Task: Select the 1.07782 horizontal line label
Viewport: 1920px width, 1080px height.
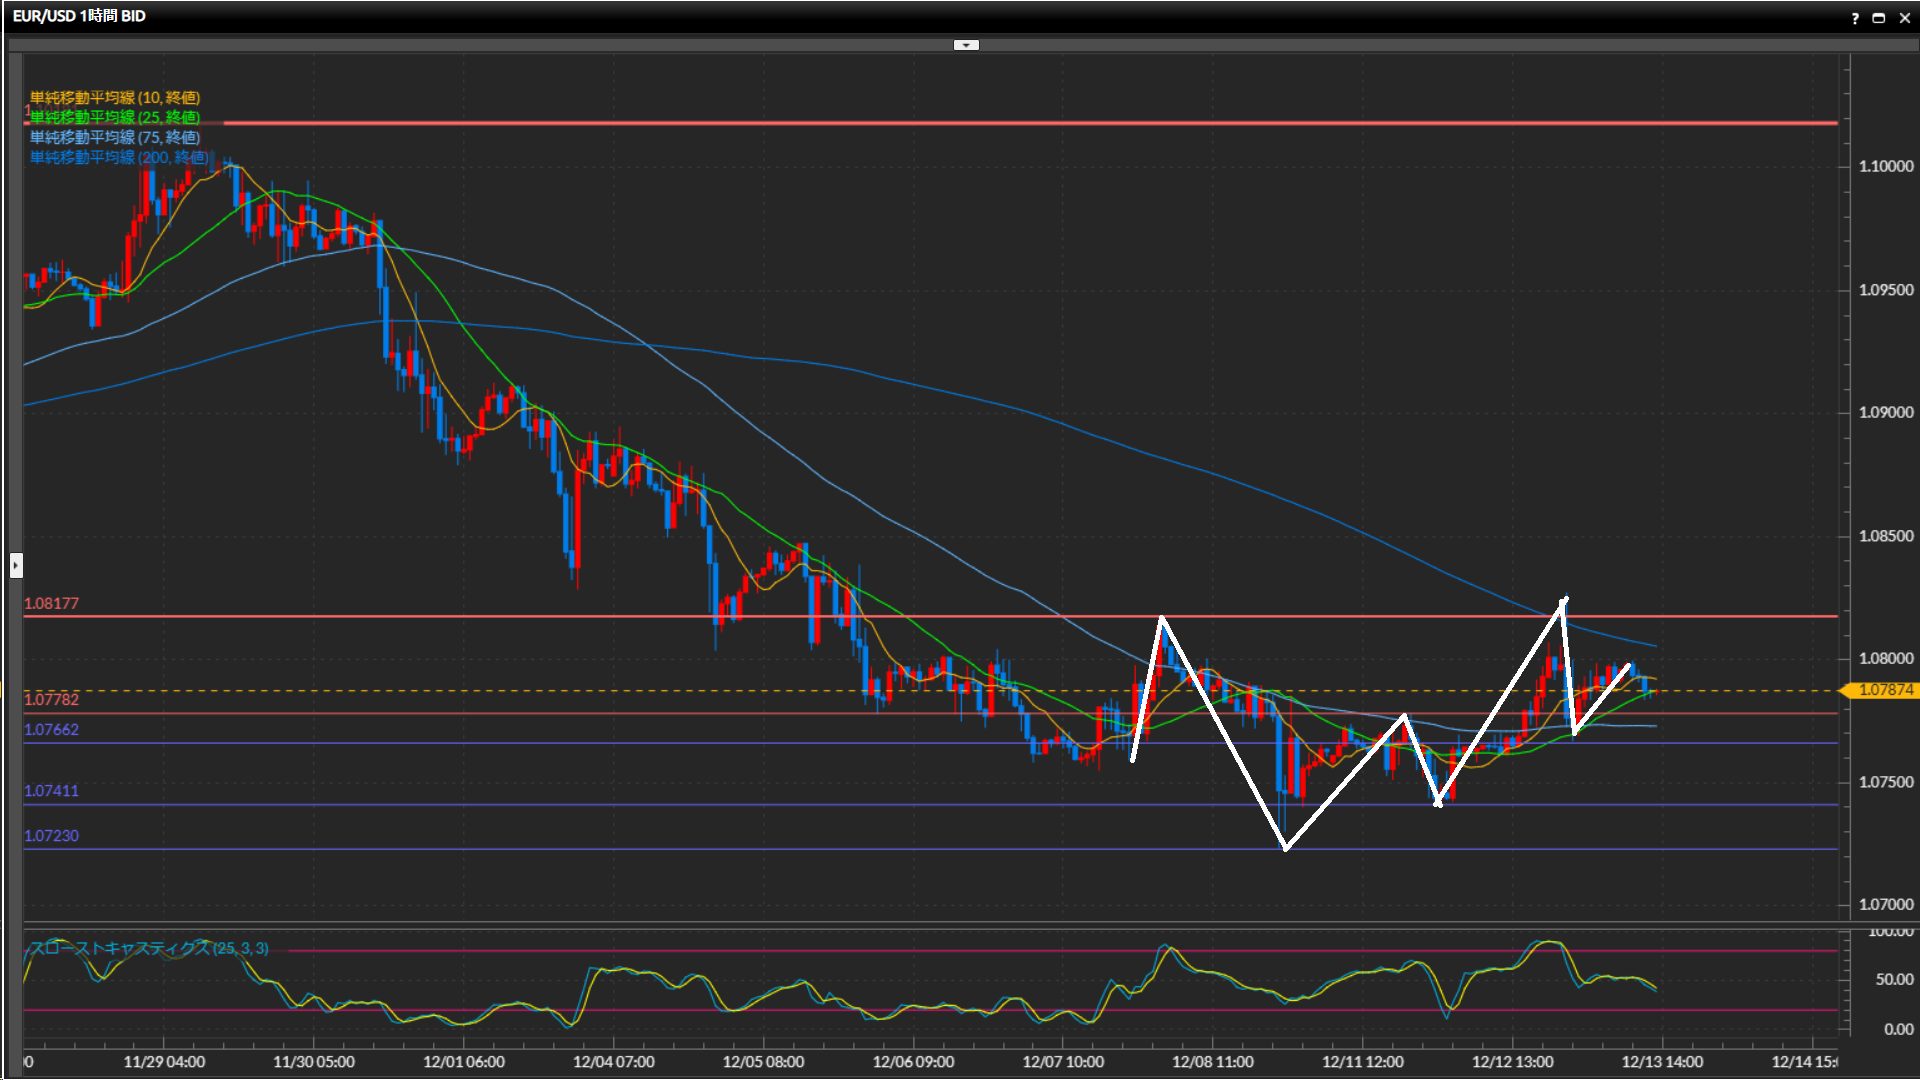Action: point(51,699)
